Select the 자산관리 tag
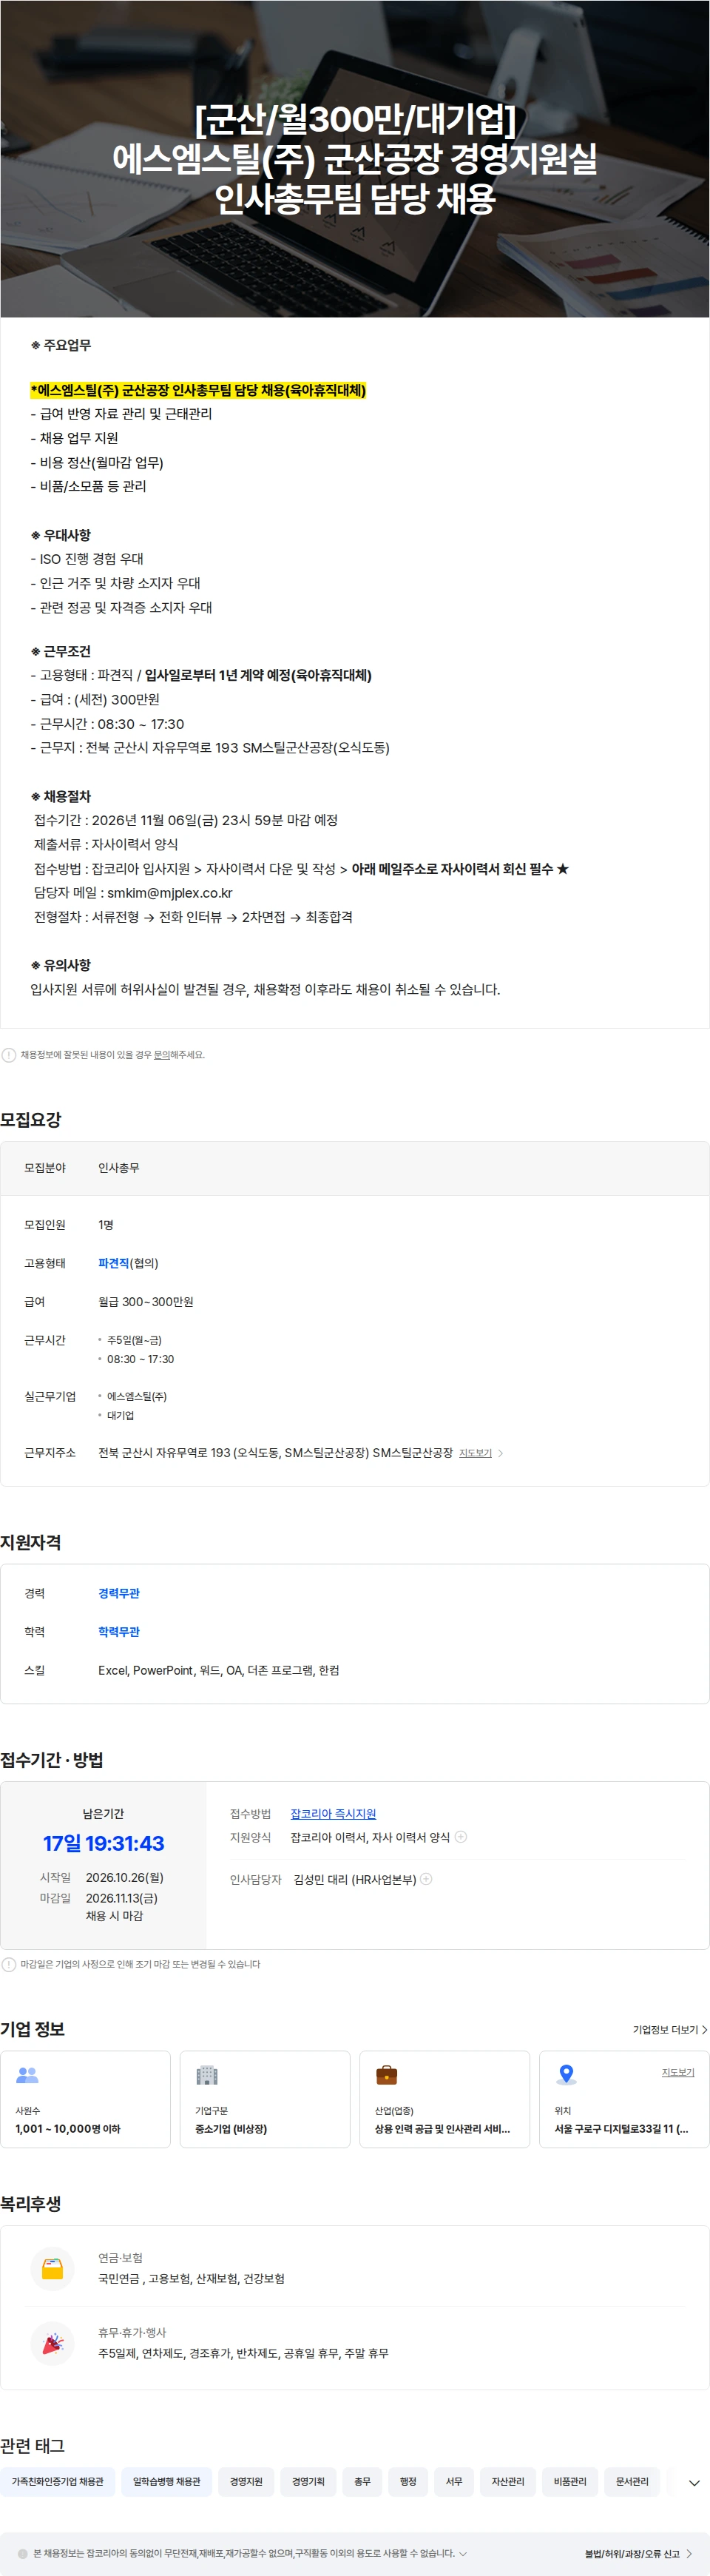710x2576 pixels. point(508,2482)
